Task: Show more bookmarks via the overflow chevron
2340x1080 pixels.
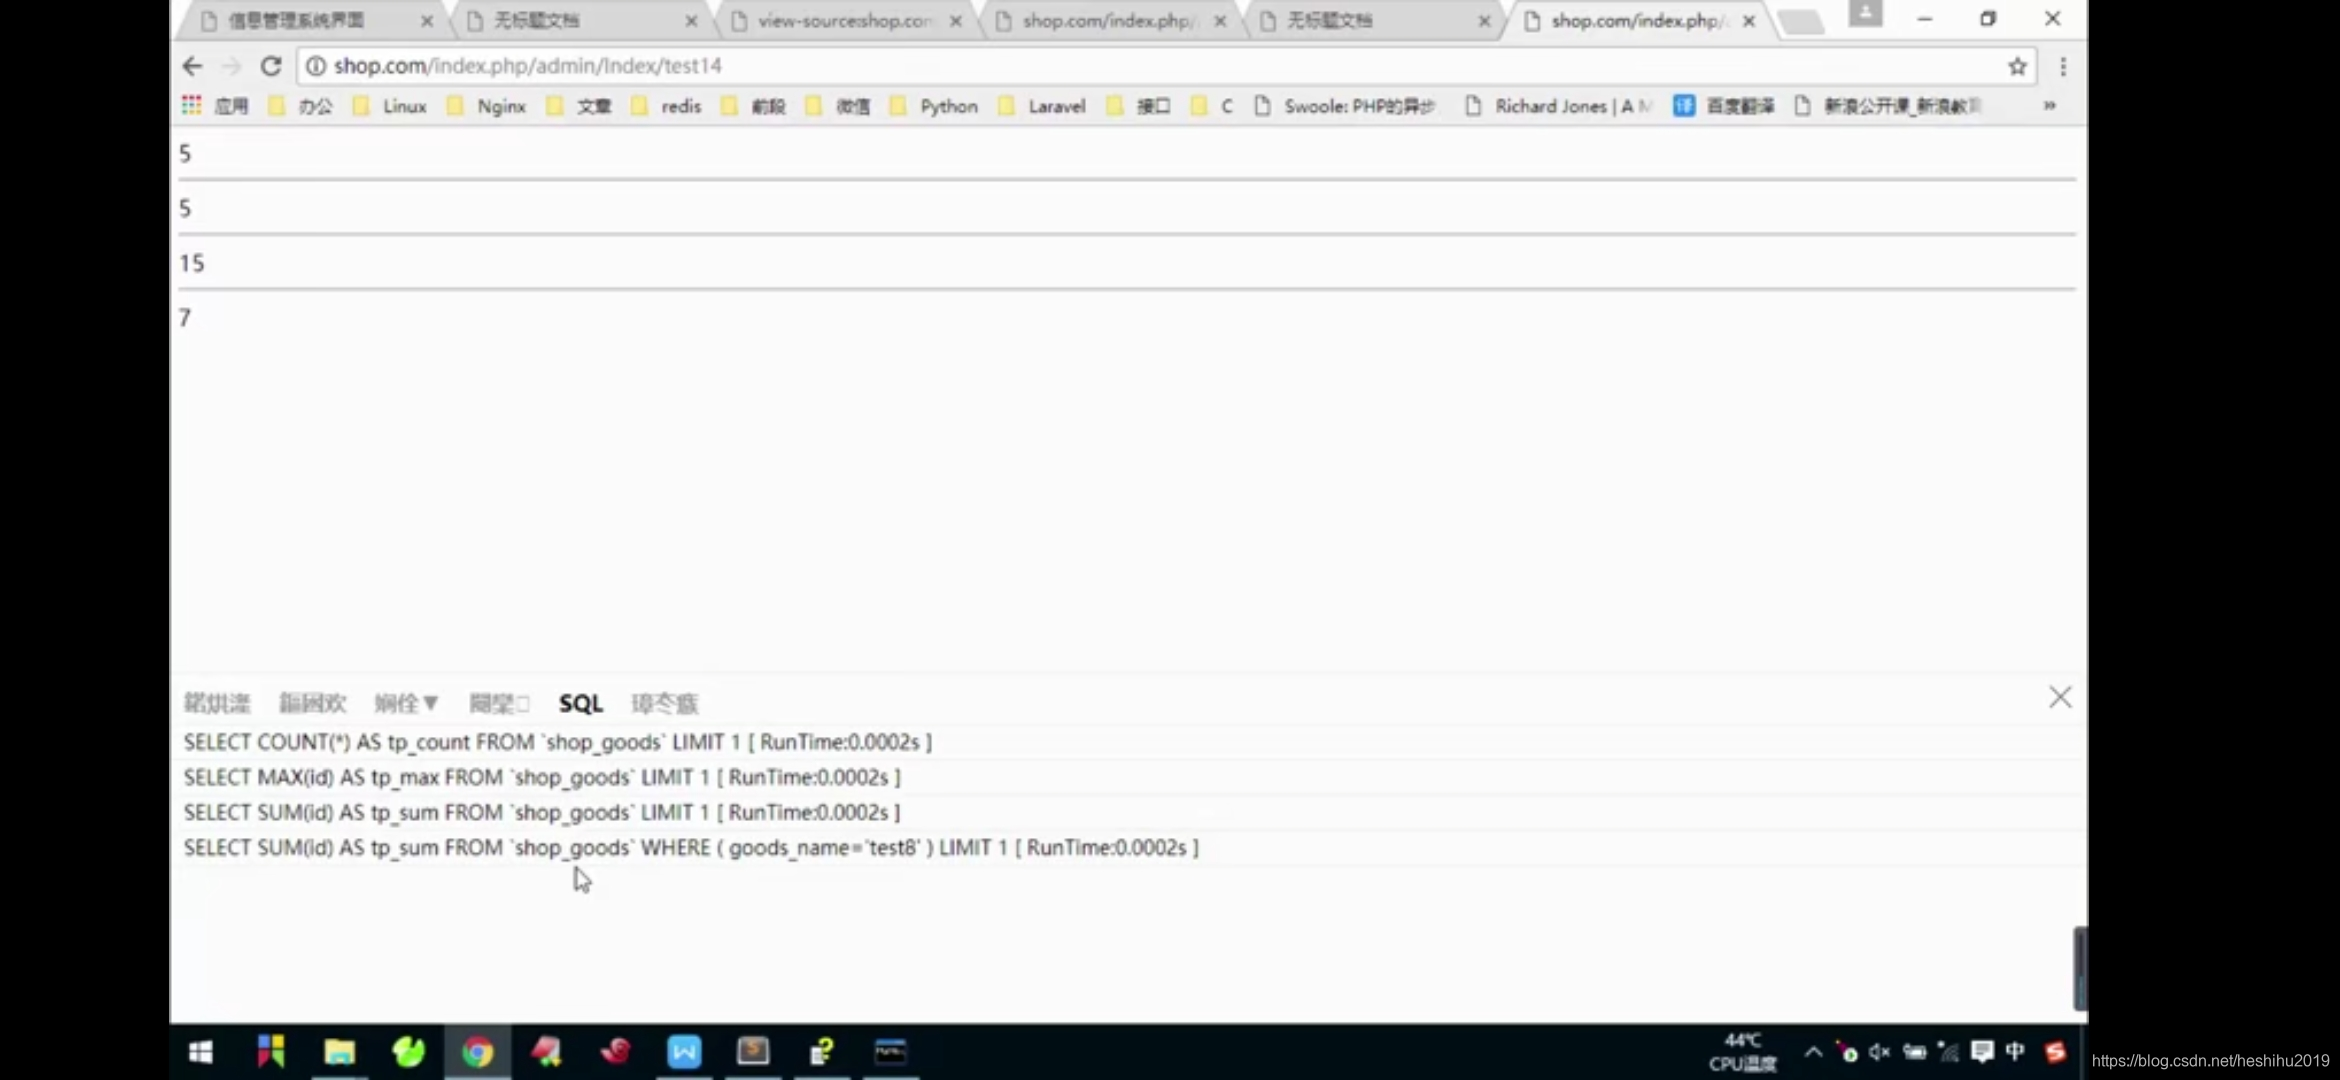Action: [x=2049, y=106]
